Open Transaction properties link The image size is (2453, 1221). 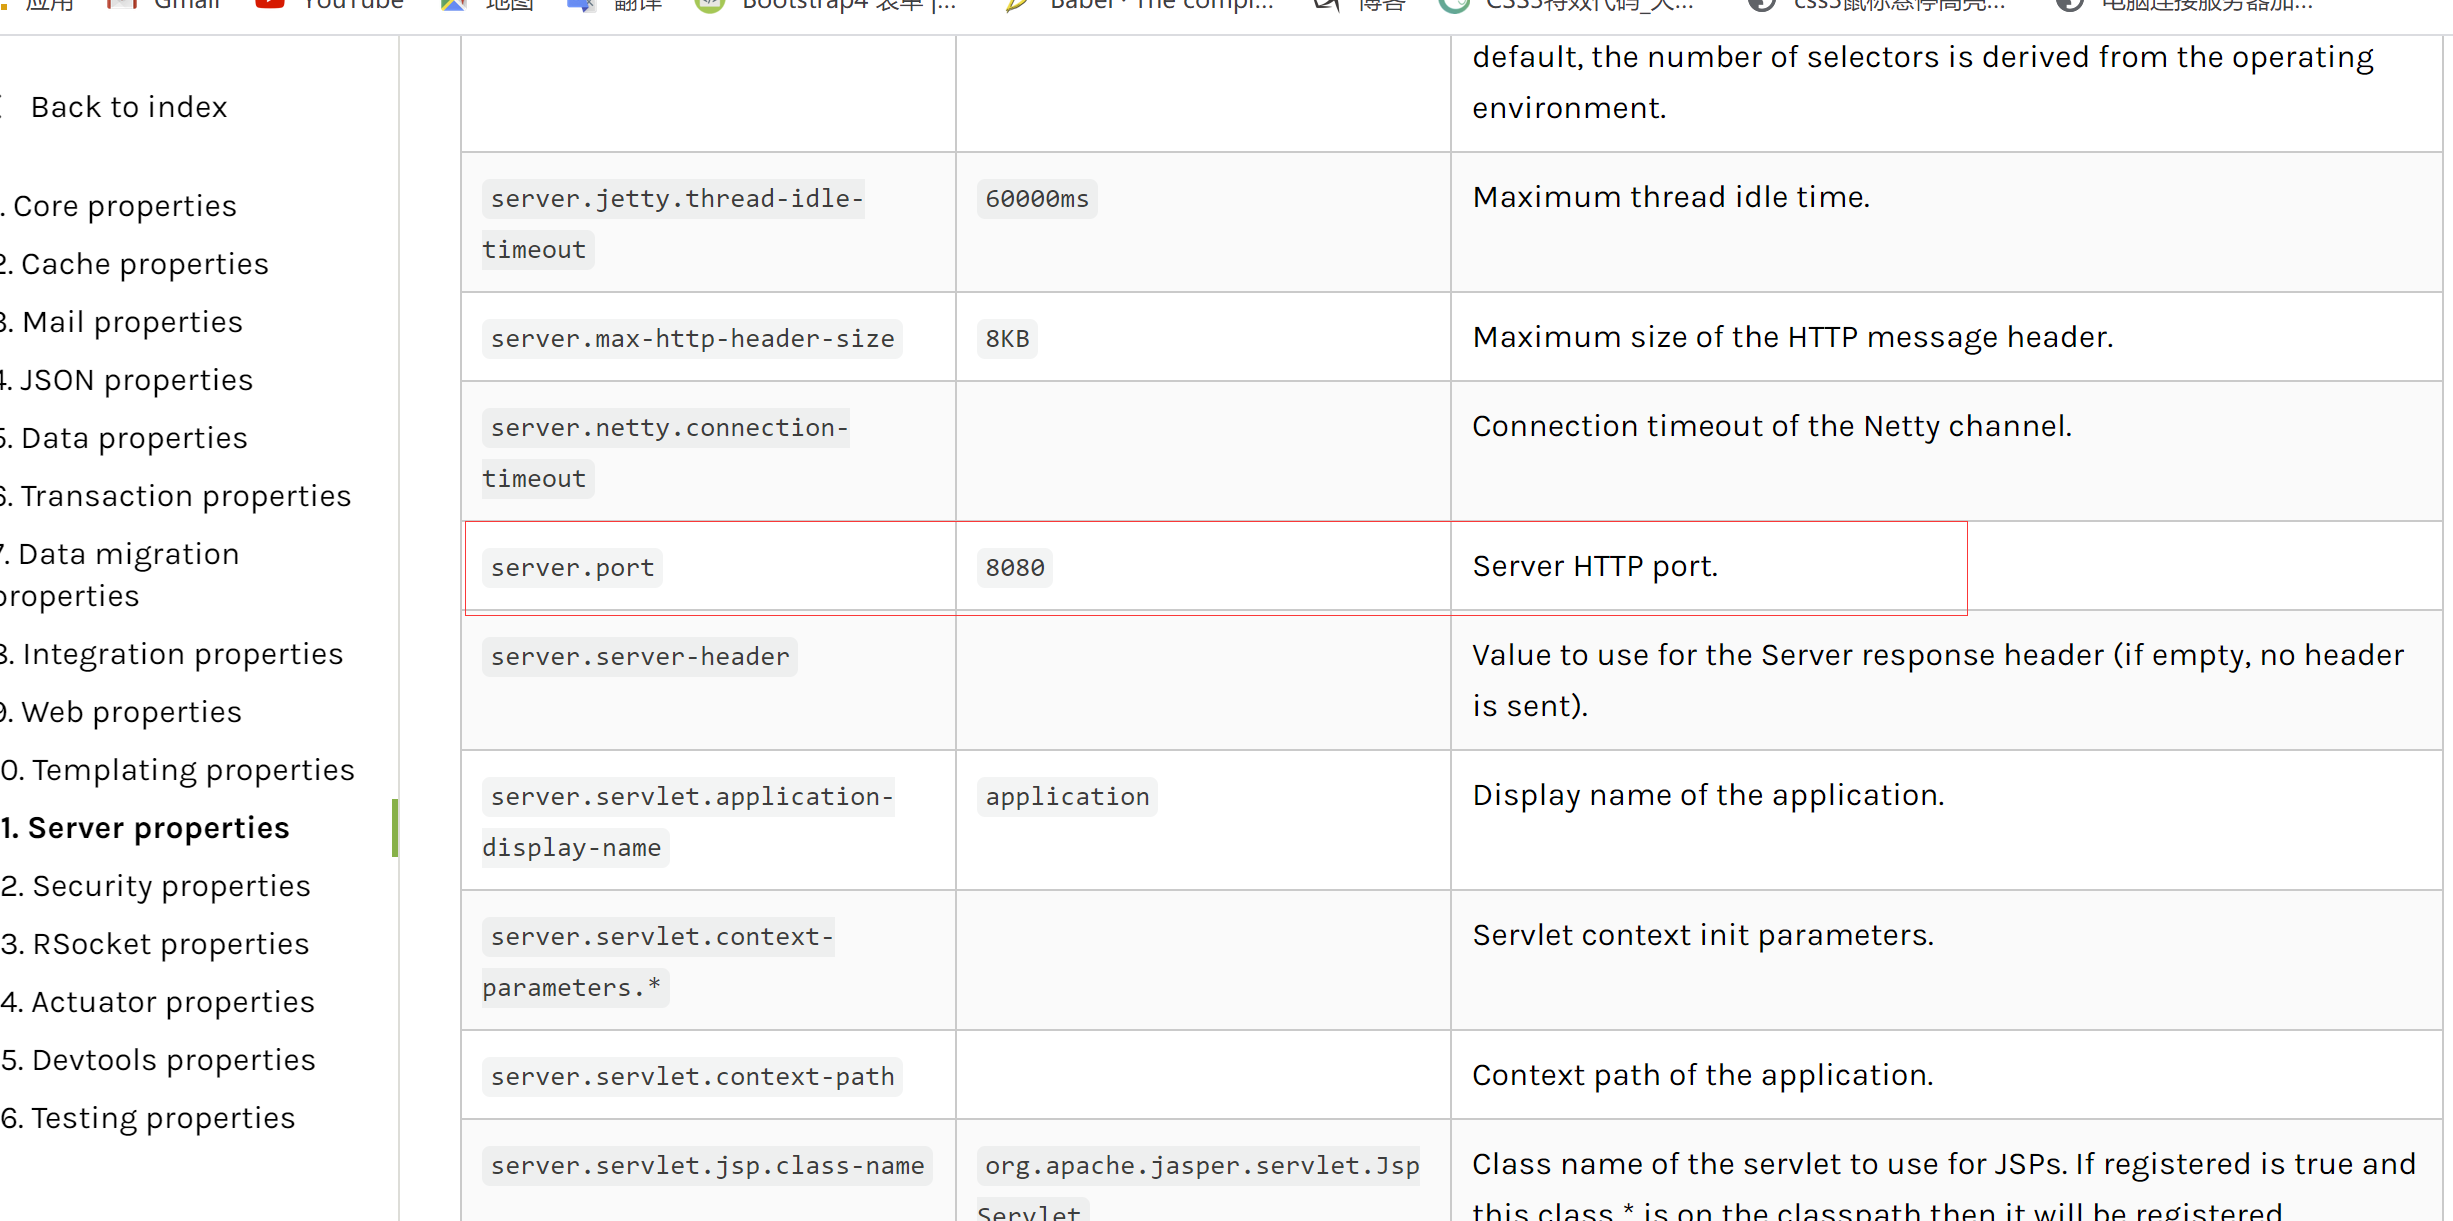[x=185, y=496]
